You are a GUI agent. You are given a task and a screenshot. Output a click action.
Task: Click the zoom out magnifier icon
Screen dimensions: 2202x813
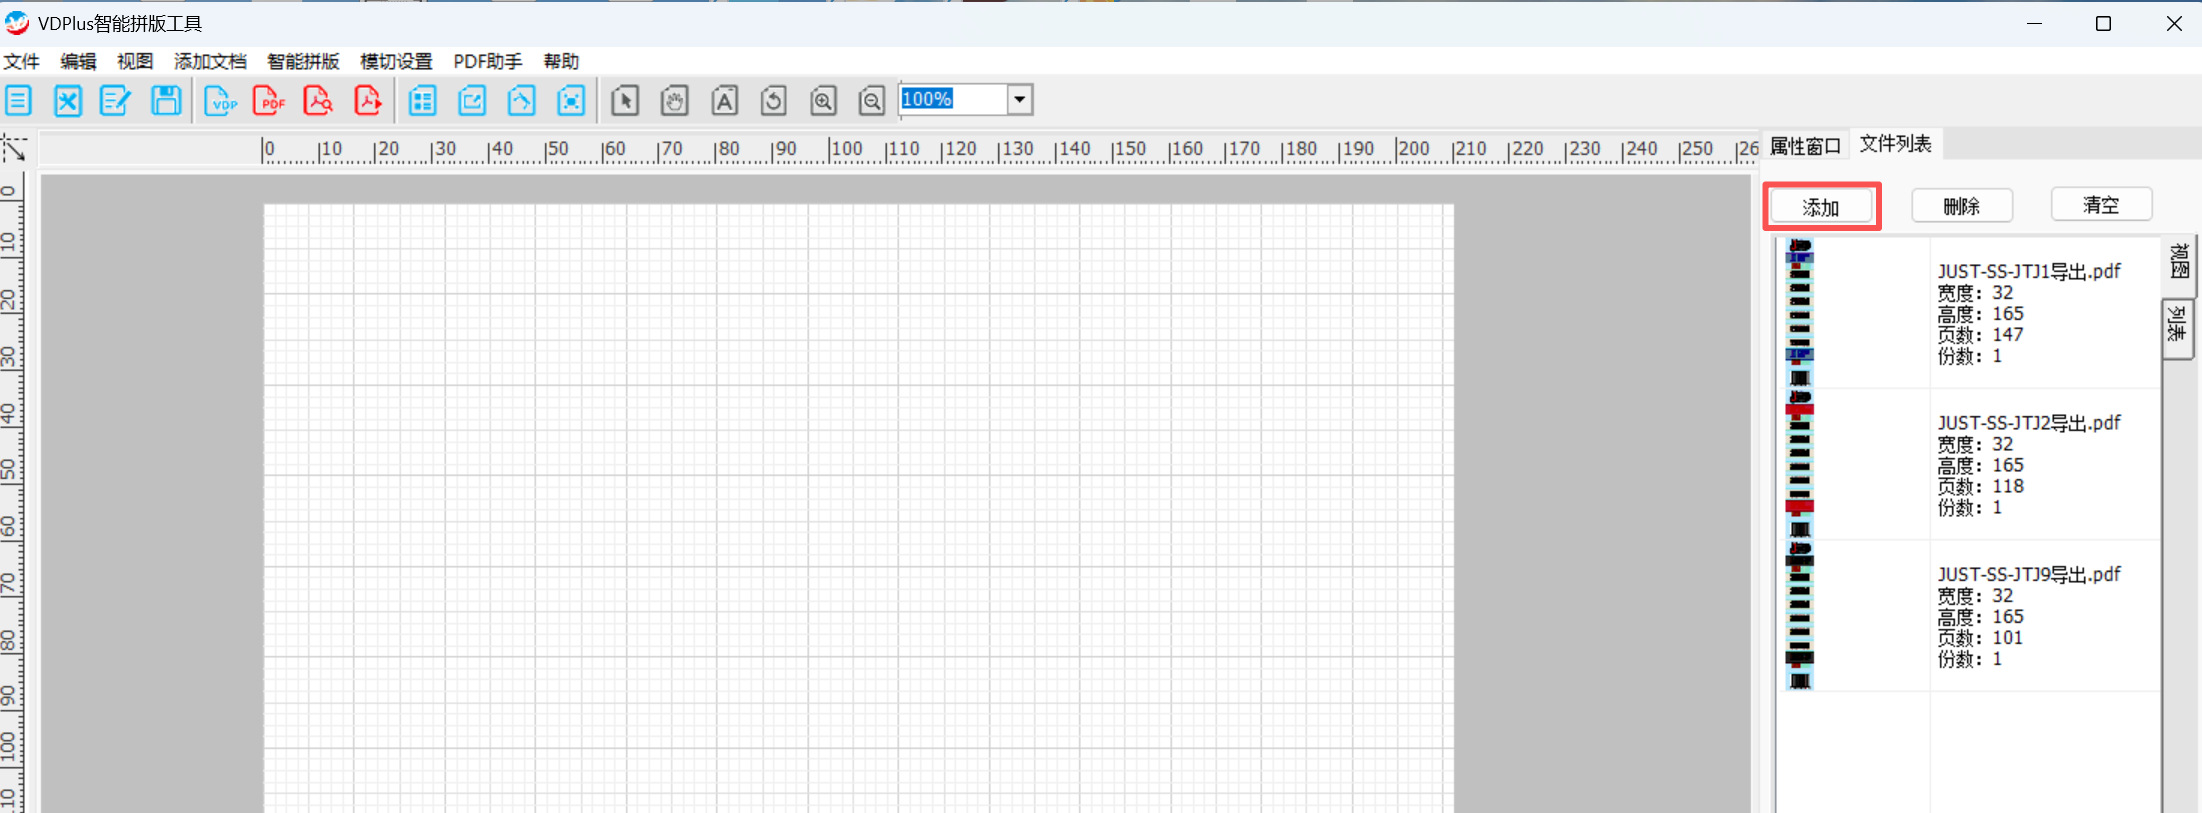[872, 101]
